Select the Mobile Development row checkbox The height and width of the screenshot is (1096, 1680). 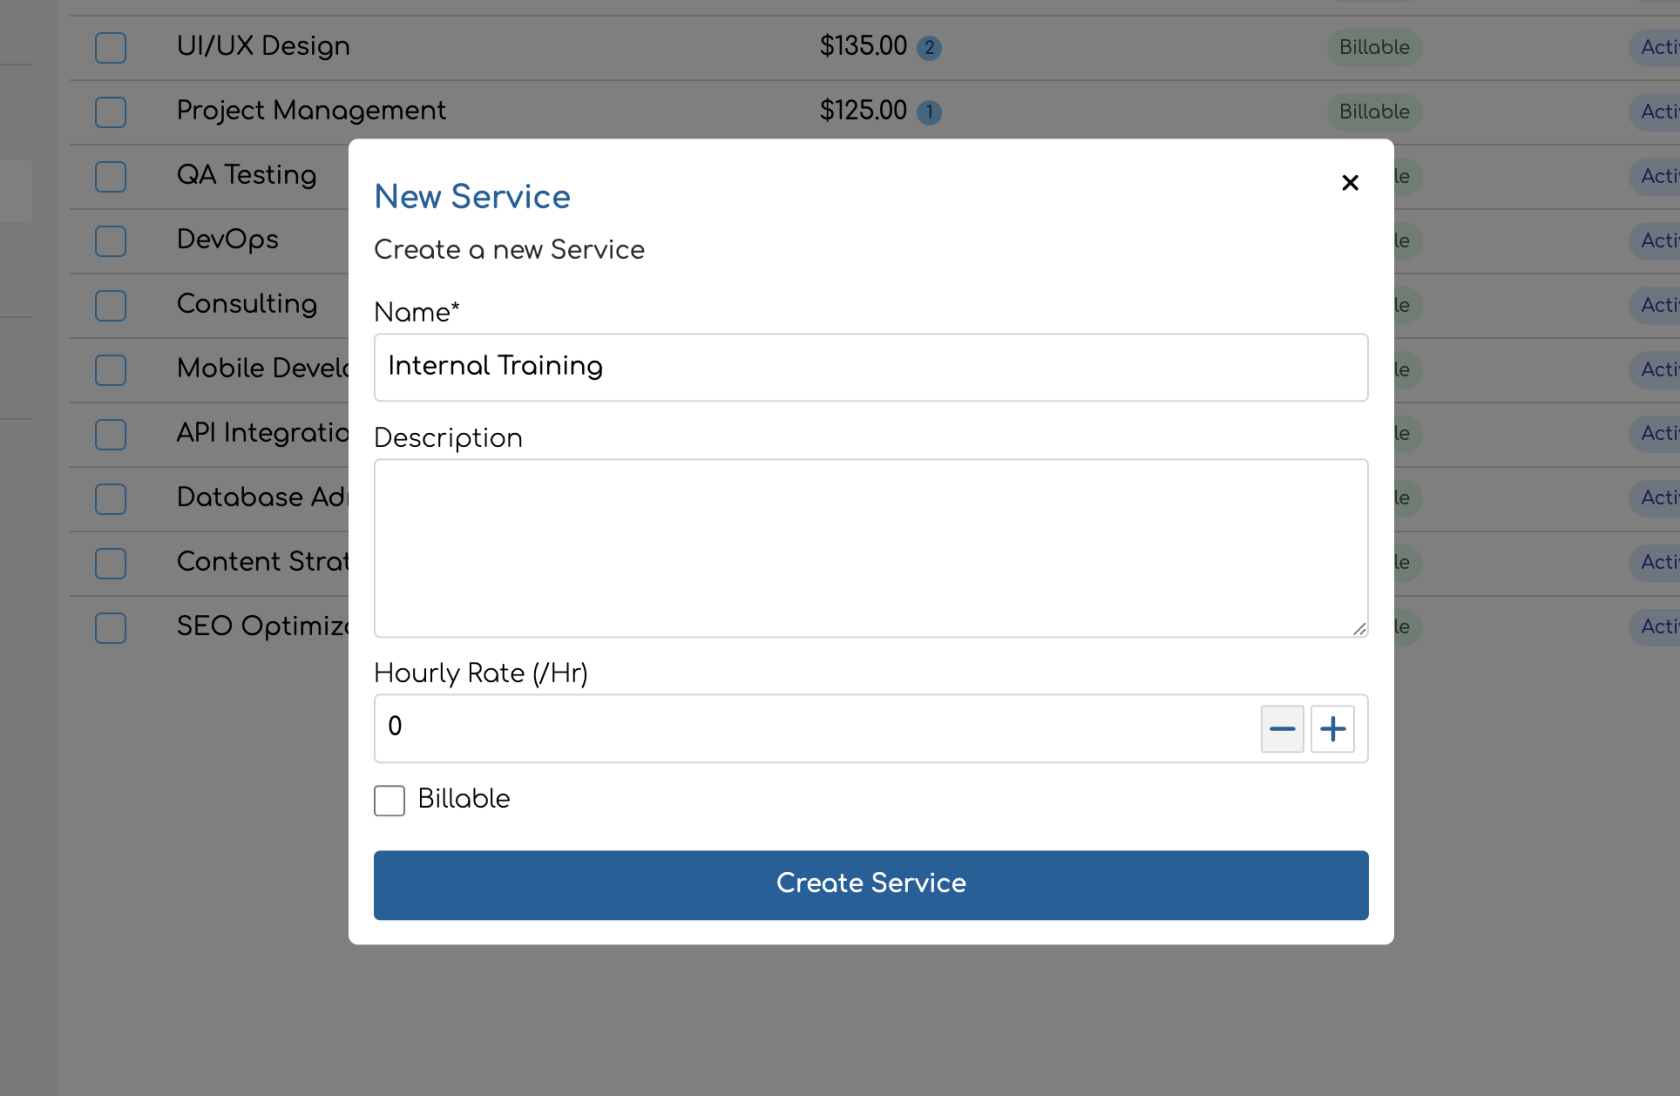(111, 370)
